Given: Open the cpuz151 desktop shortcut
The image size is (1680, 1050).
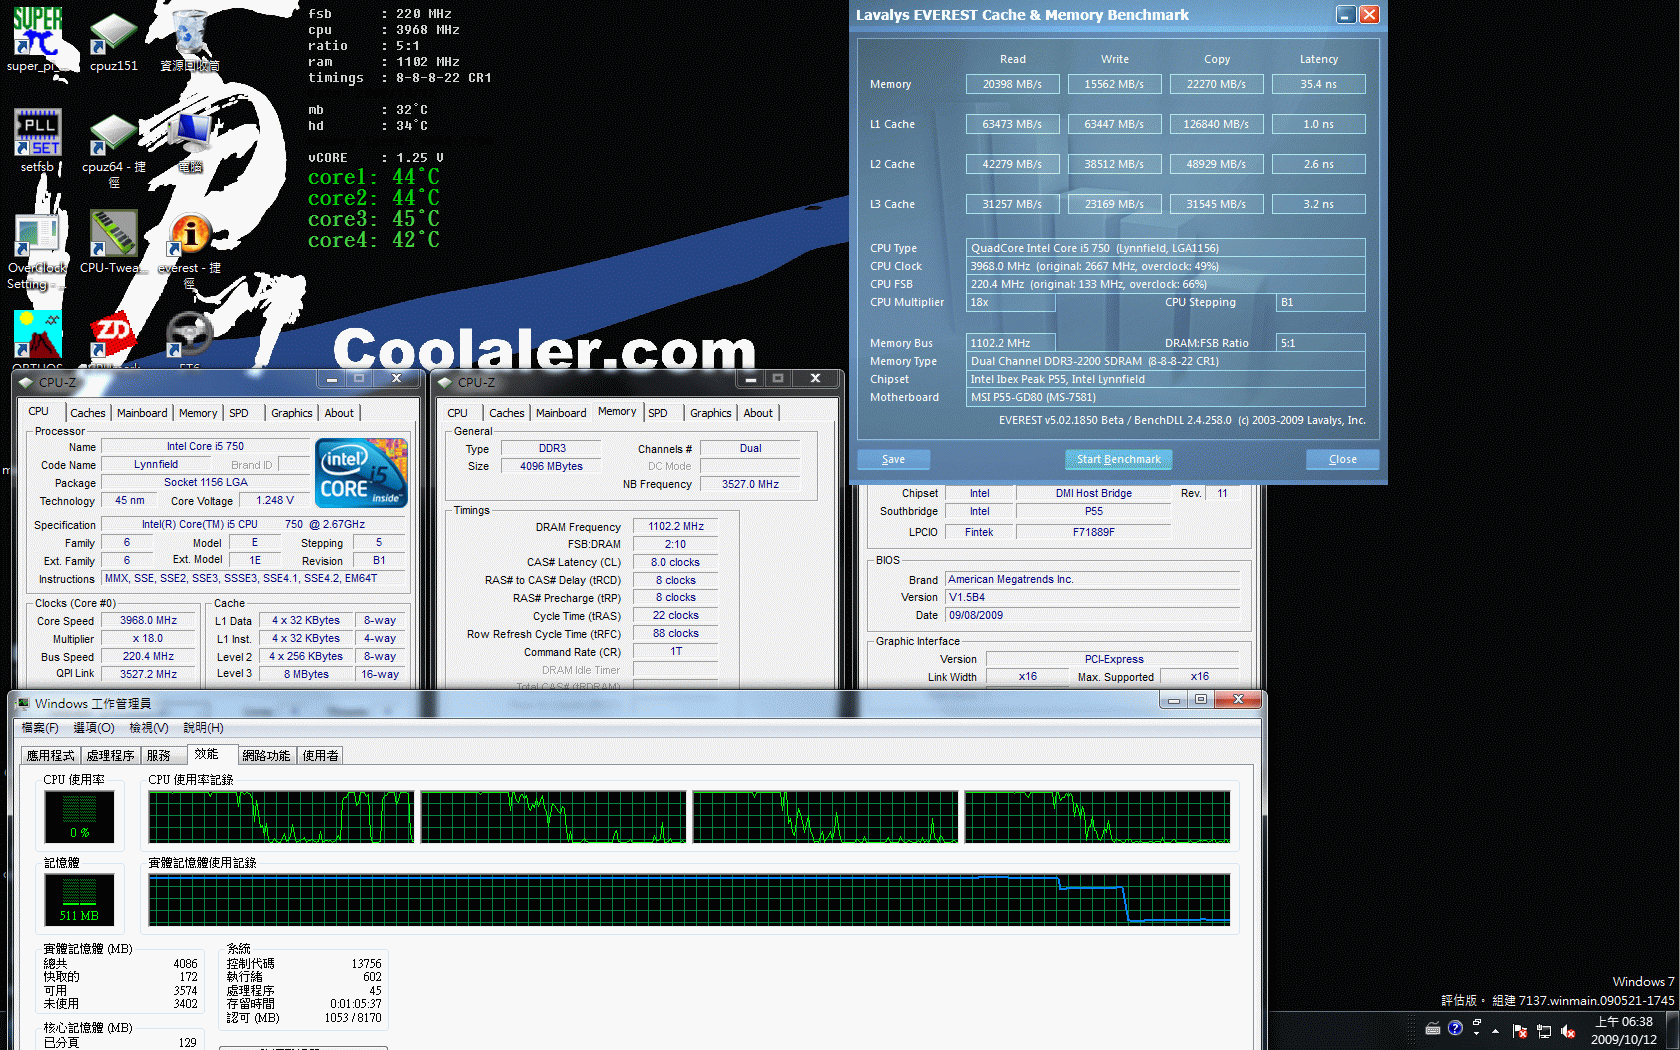Looking at the screenshot, I should (x=114, y=40).
